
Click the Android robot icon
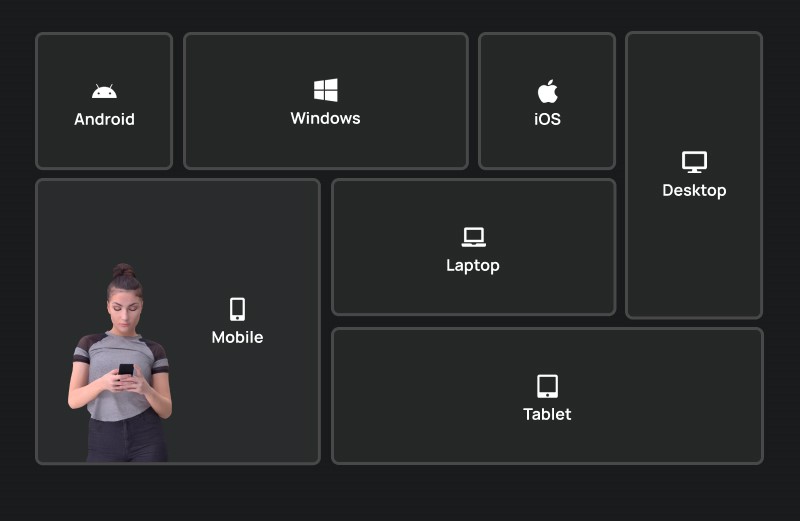pyautogui.click(x=104, y=91)
